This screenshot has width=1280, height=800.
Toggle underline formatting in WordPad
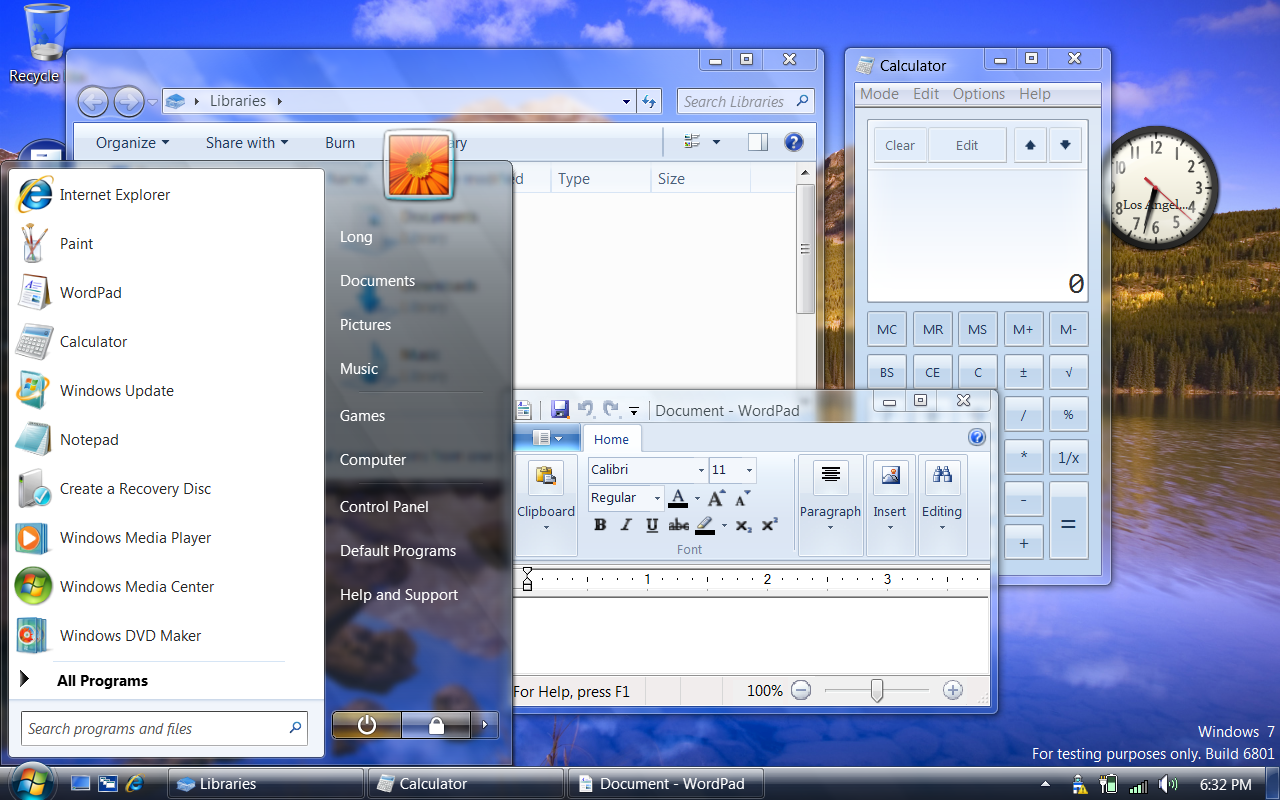pos(651,525)
